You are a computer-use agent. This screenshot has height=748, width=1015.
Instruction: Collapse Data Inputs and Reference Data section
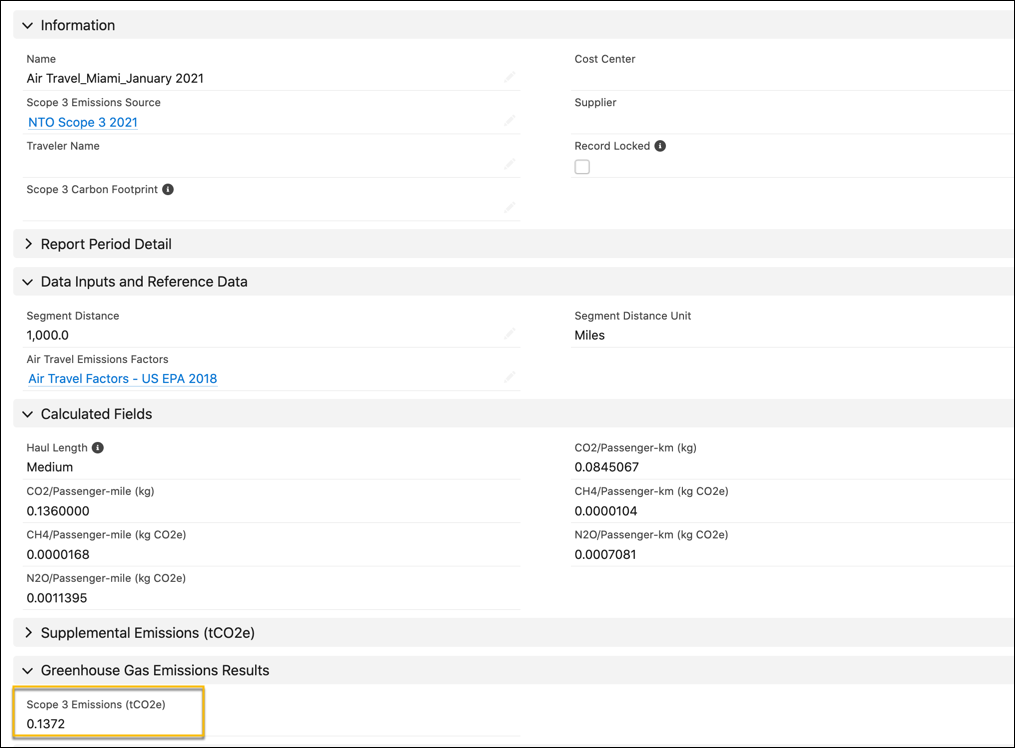click(x=27, y=281)
